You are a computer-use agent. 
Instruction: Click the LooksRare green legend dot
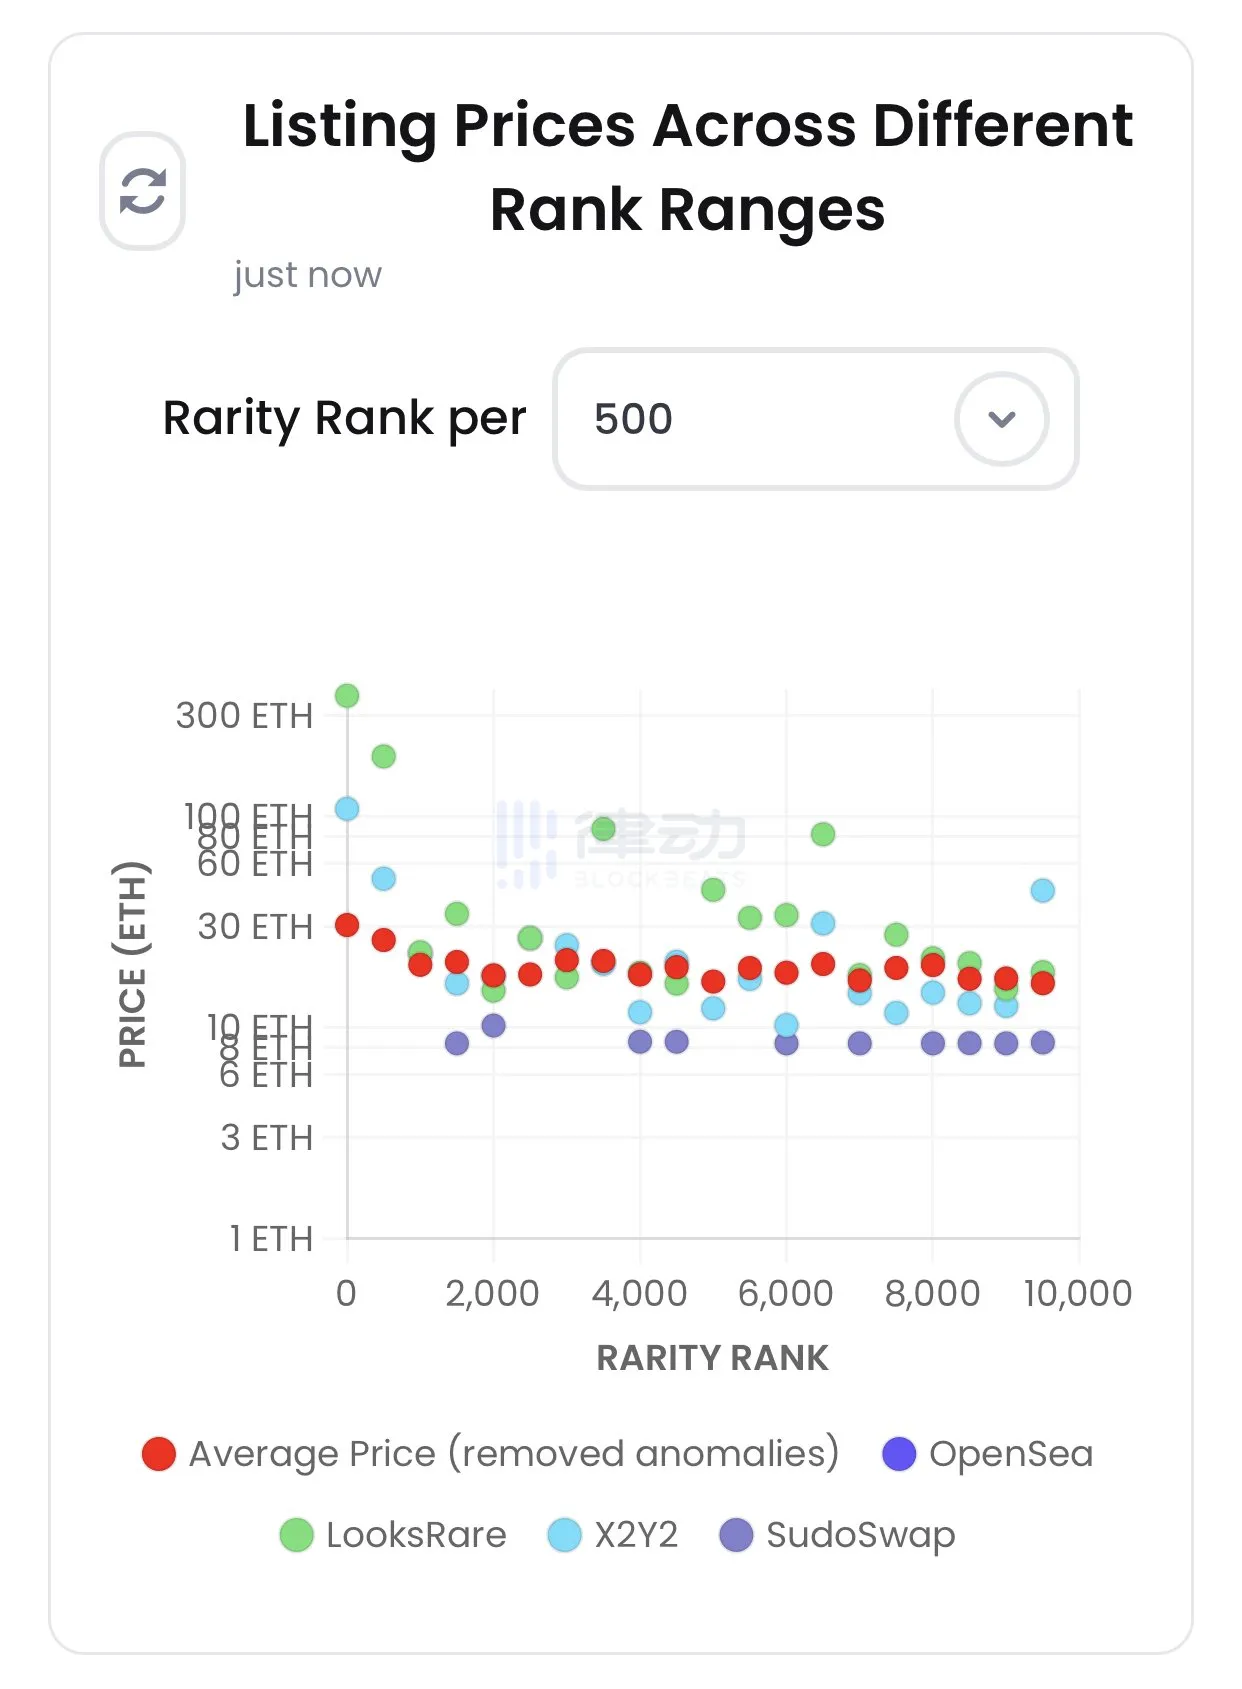(296, 1535)
